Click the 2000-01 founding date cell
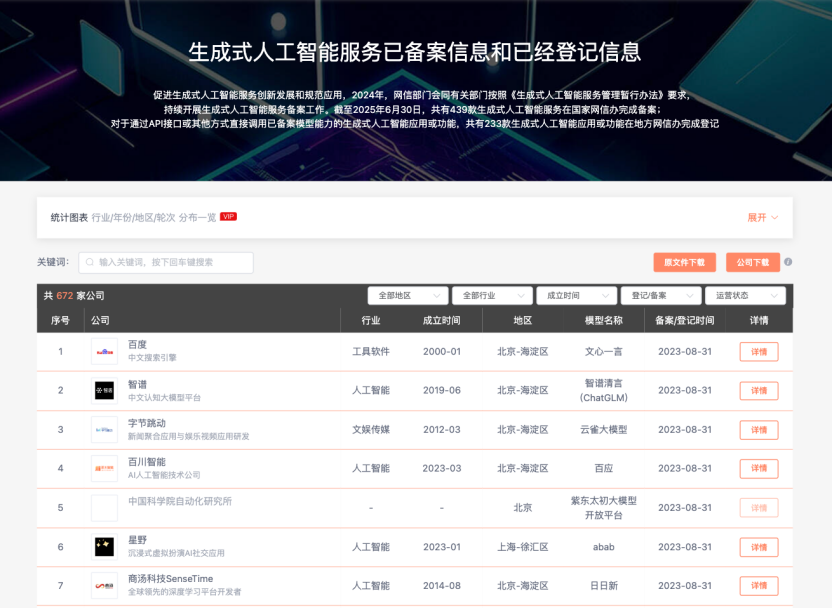 441,352
